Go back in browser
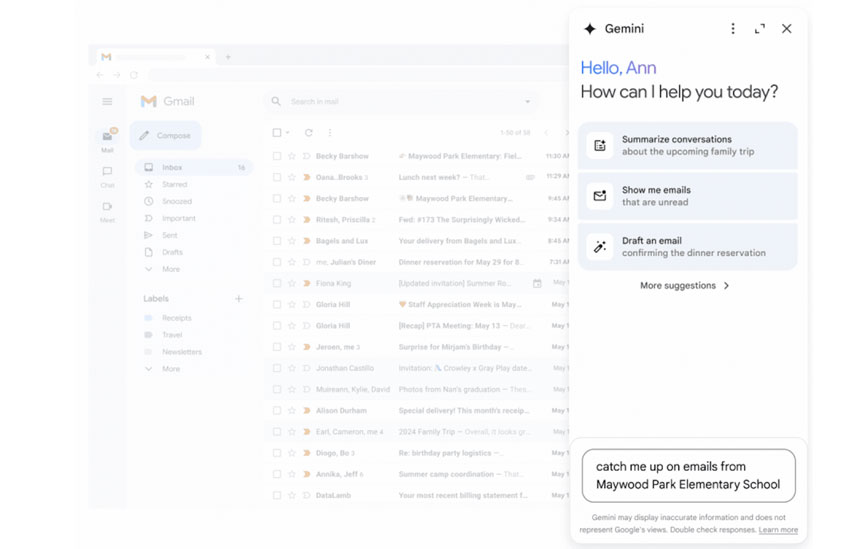The width and height of the screenshot is (860, 549). click(100, 75)
